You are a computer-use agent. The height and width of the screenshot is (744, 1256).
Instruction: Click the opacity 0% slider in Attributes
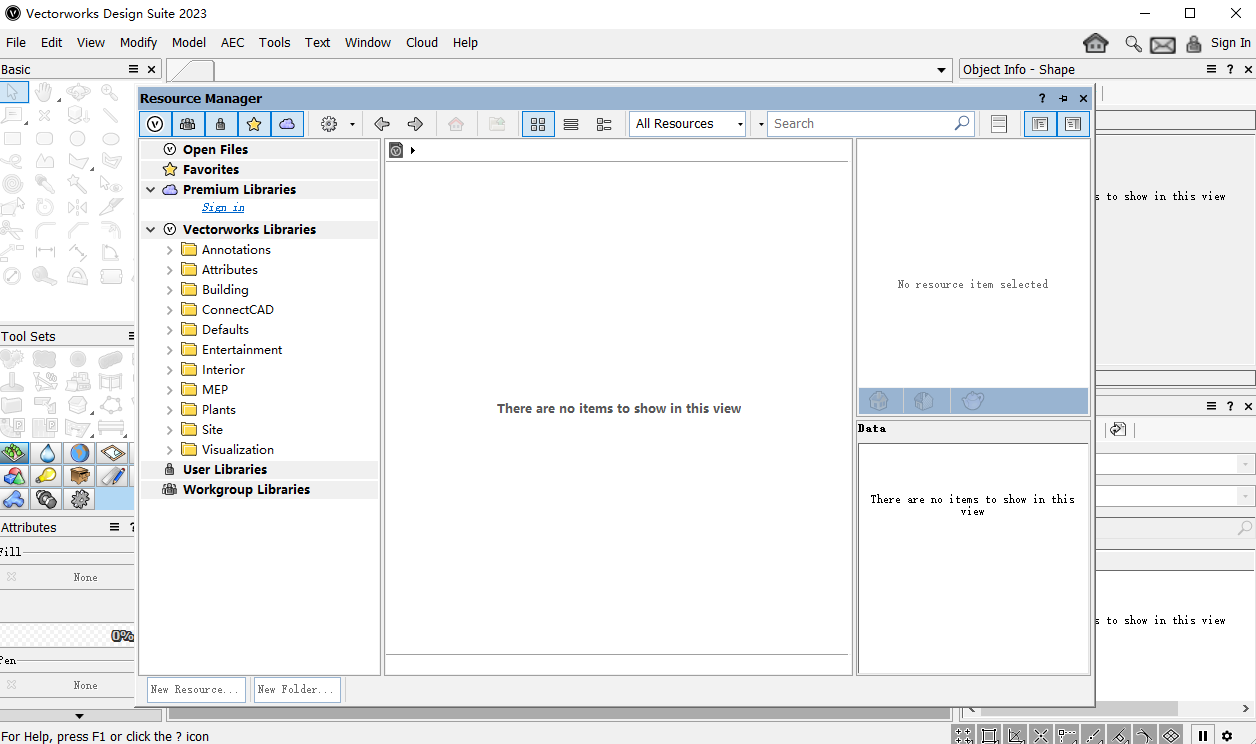click(67, 635)
